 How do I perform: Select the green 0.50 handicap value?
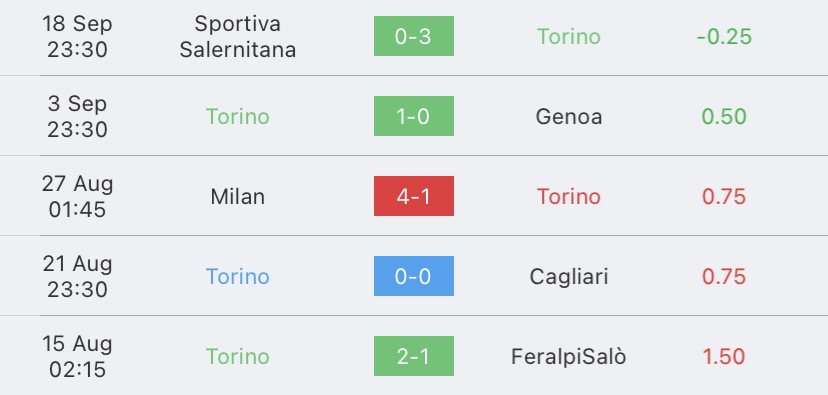pyautogui.click(x=724, y=117)
